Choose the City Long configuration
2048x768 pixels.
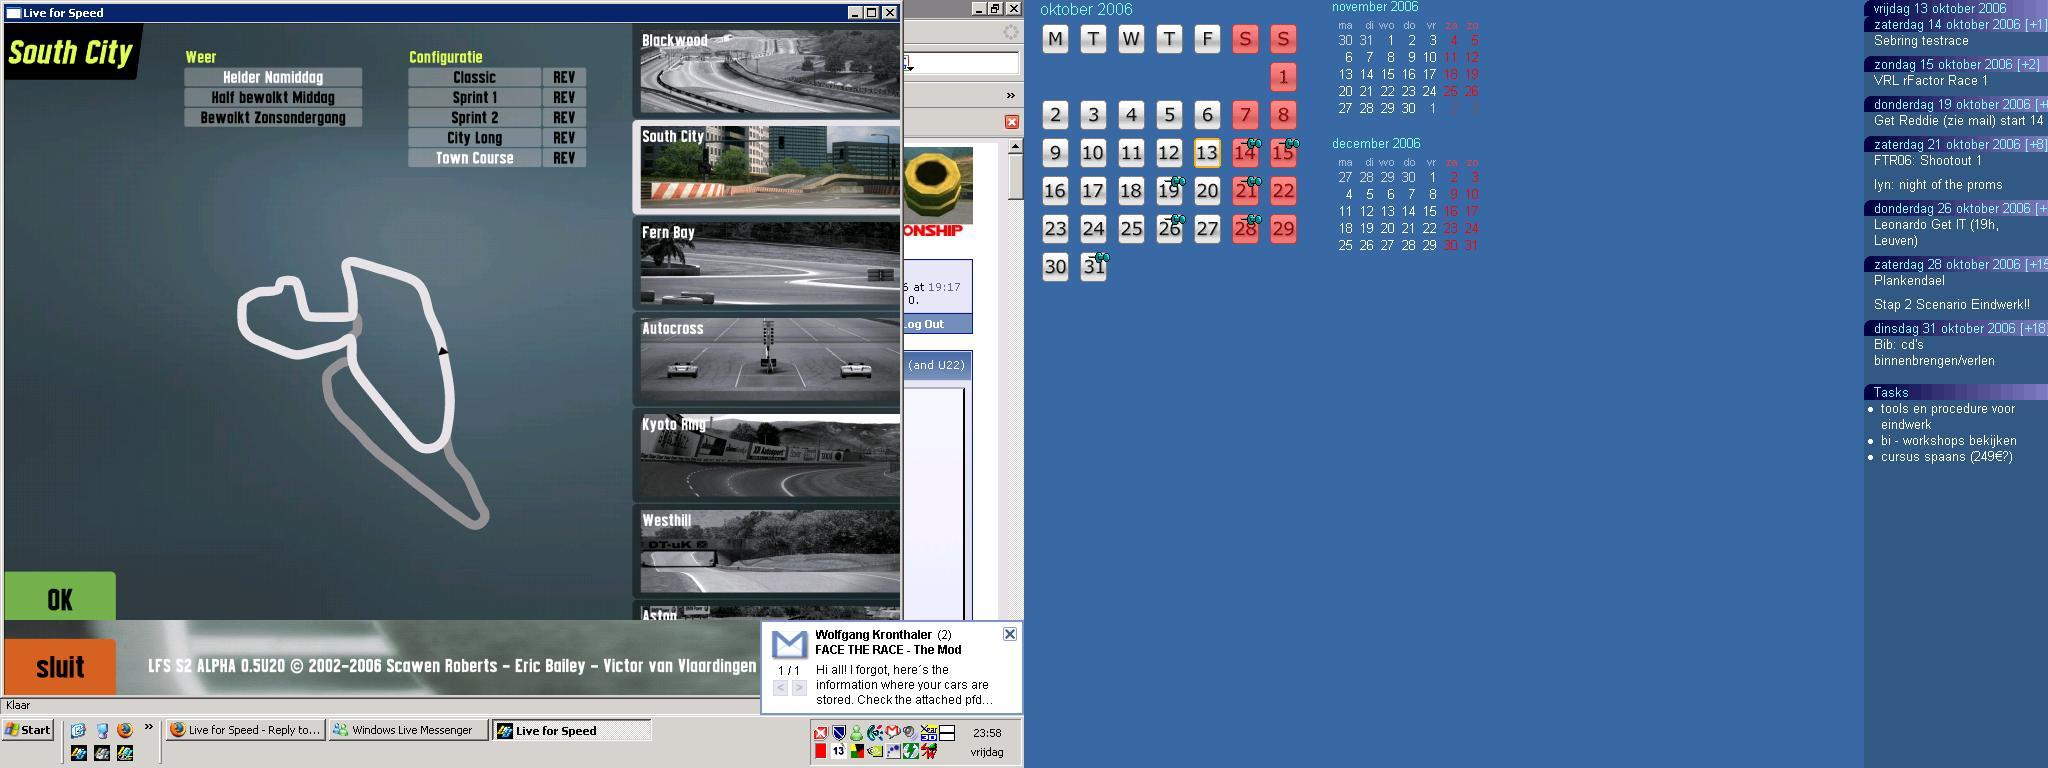pyautogui.click(x=474, y=137)
